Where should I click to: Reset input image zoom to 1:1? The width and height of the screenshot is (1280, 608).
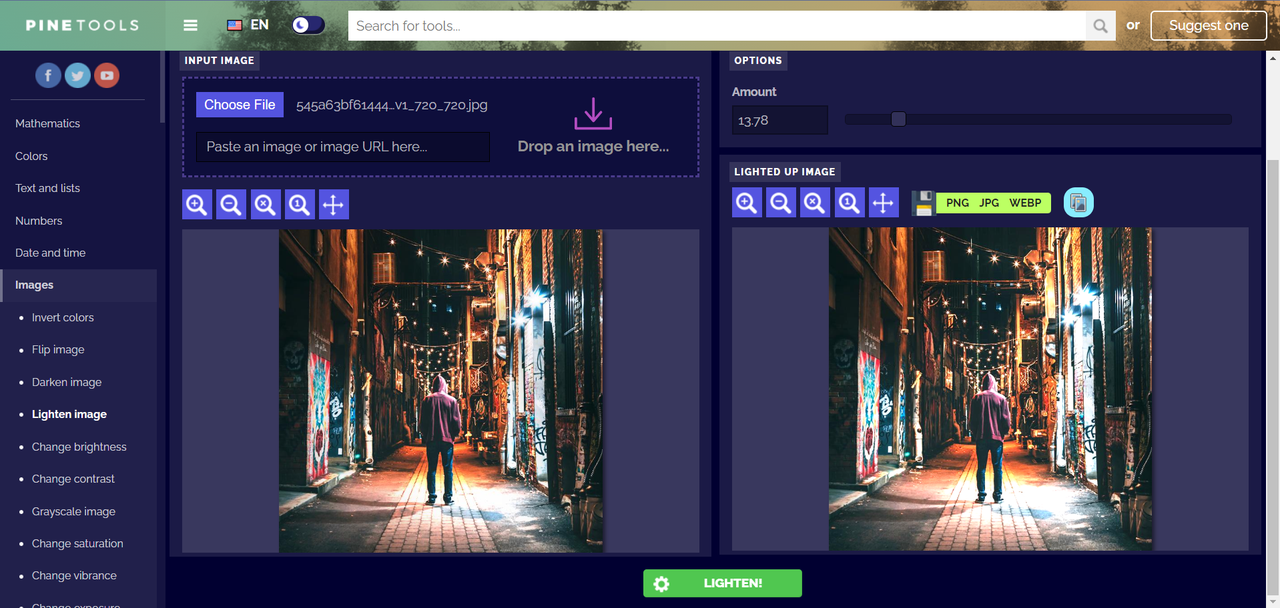tap(299, 205)
